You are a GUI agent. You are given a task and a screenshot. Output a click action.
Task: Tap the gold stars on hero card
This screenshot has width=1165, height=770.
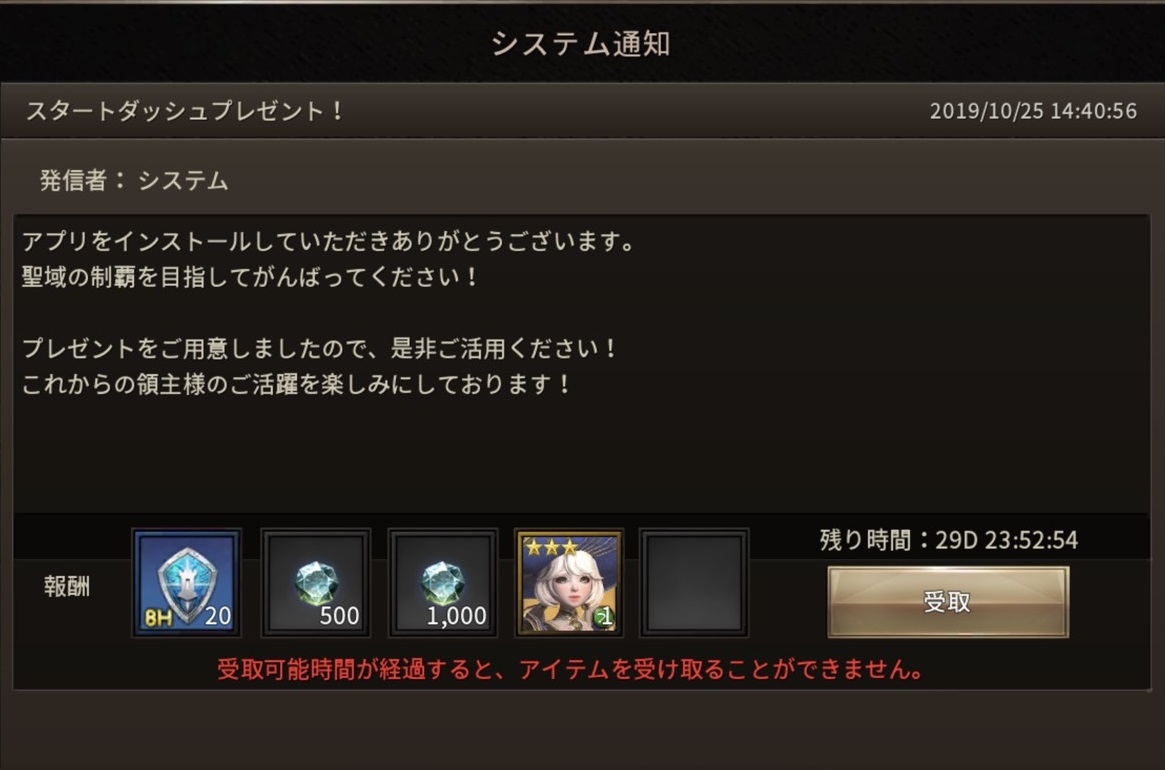click(551, 548)
